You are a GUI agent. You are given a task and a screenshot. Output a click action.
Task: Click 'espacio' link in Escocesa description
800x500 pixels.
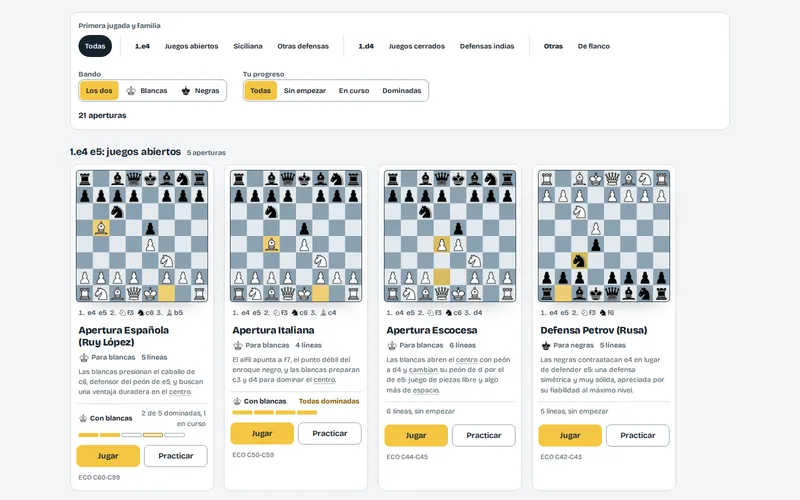(x=426, y=390)
